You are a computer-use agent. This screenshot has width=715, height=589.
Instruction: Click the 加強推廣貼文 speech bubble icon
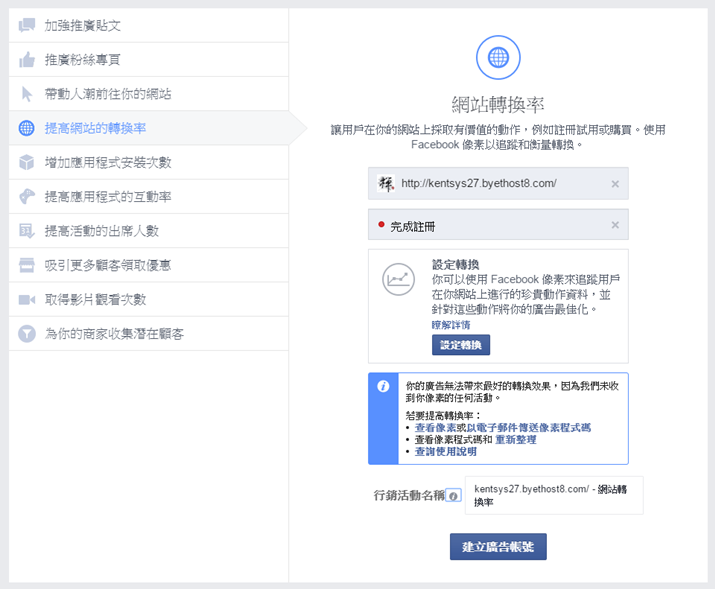(27, 25)
